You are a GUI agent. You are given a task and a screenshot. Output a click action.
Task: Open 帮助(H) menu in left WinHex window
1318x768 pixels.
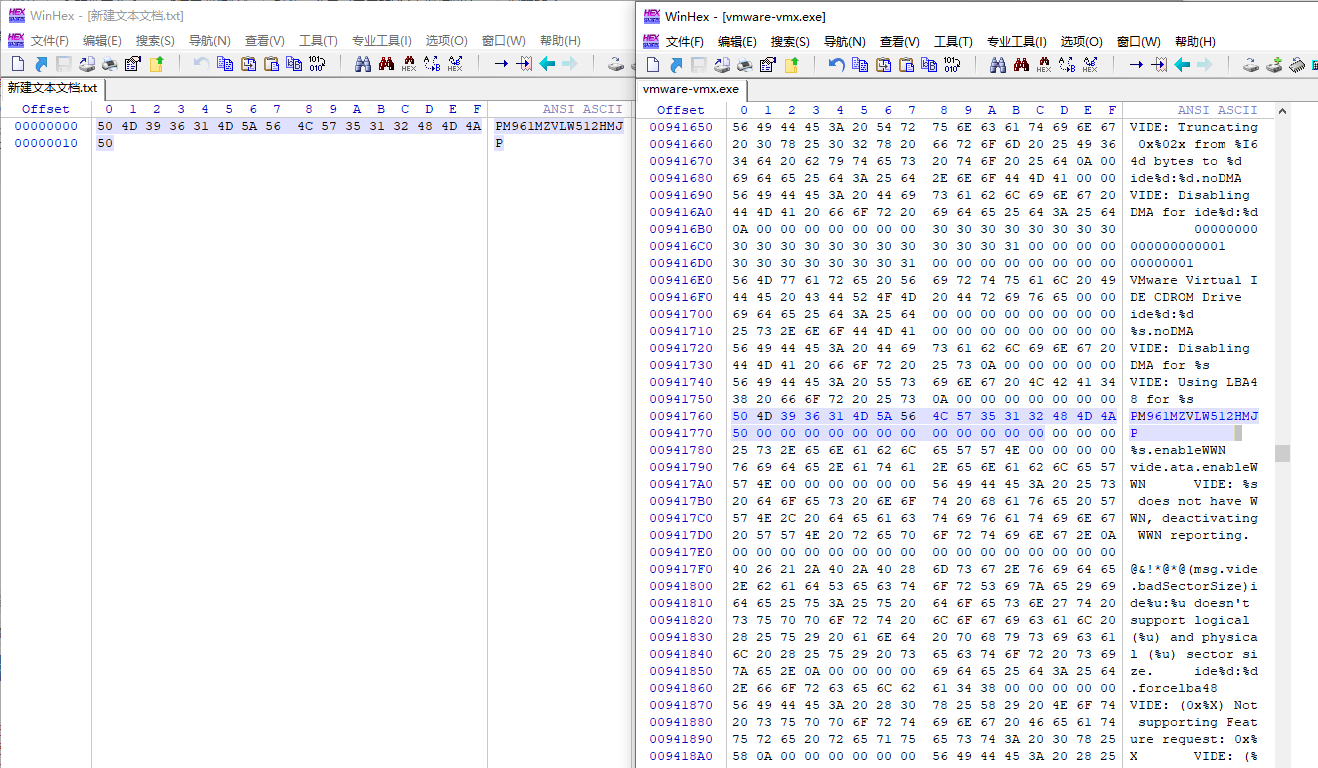[x=560, y=41]
